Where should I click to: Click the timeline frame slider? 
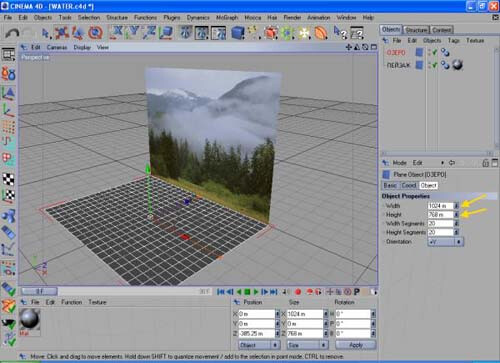[x=39, y=292]
